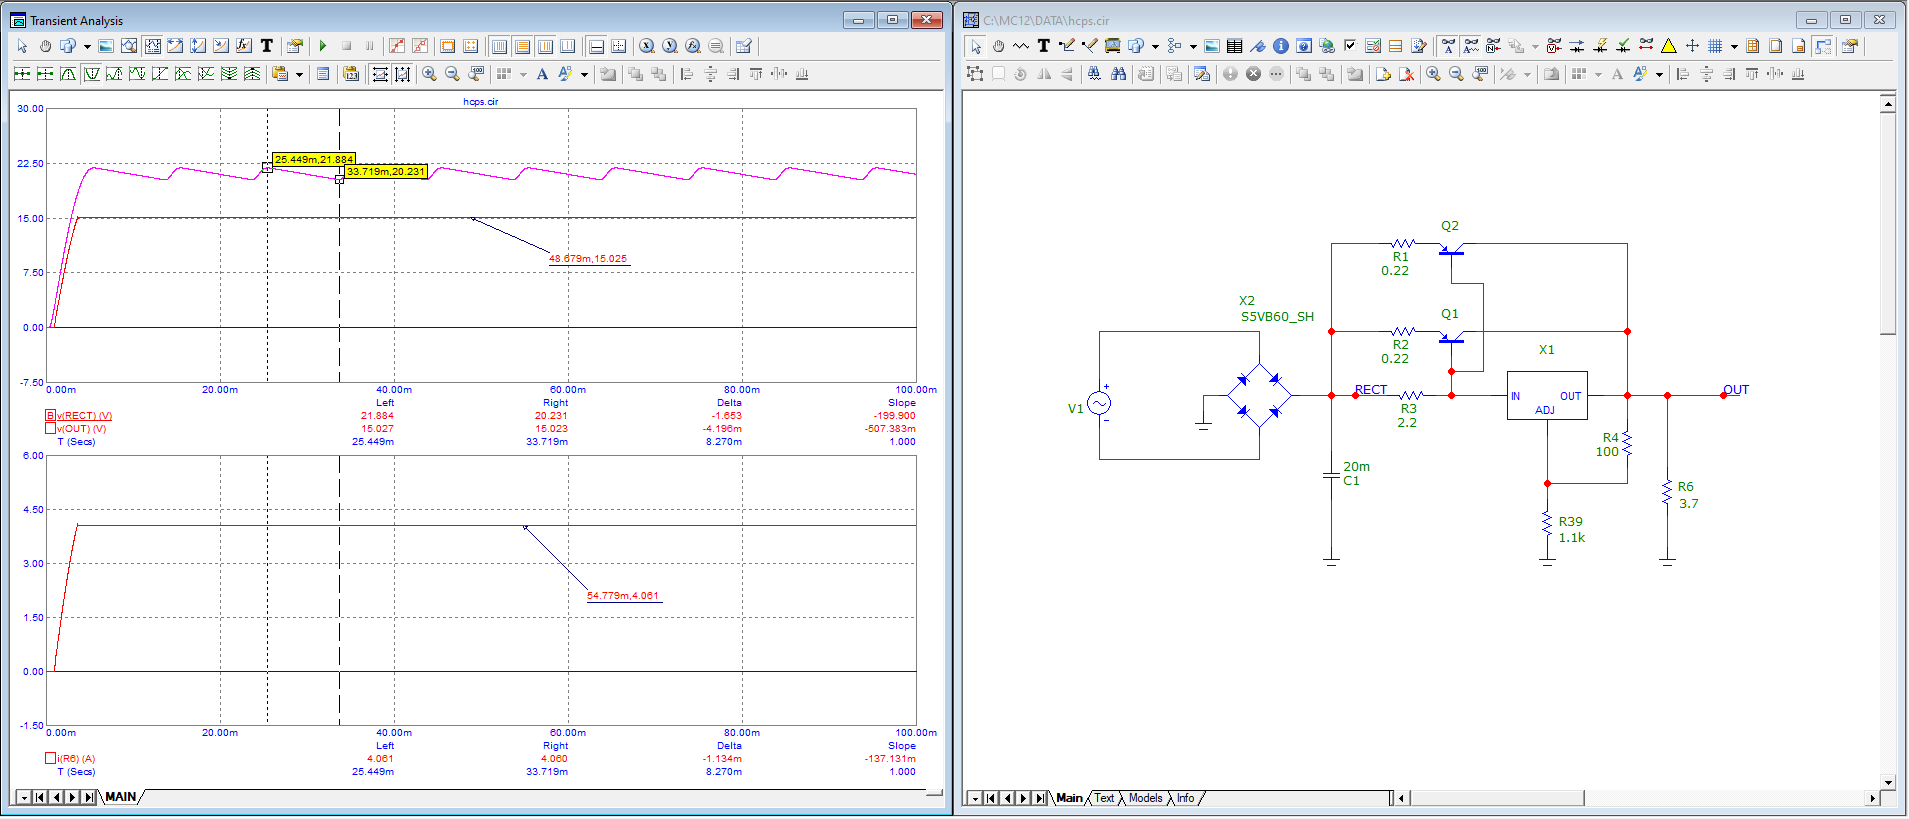This screenshot has height=819, width=1909.
Task: Switch to the Models tab
Action: (x=1145, y=798)
